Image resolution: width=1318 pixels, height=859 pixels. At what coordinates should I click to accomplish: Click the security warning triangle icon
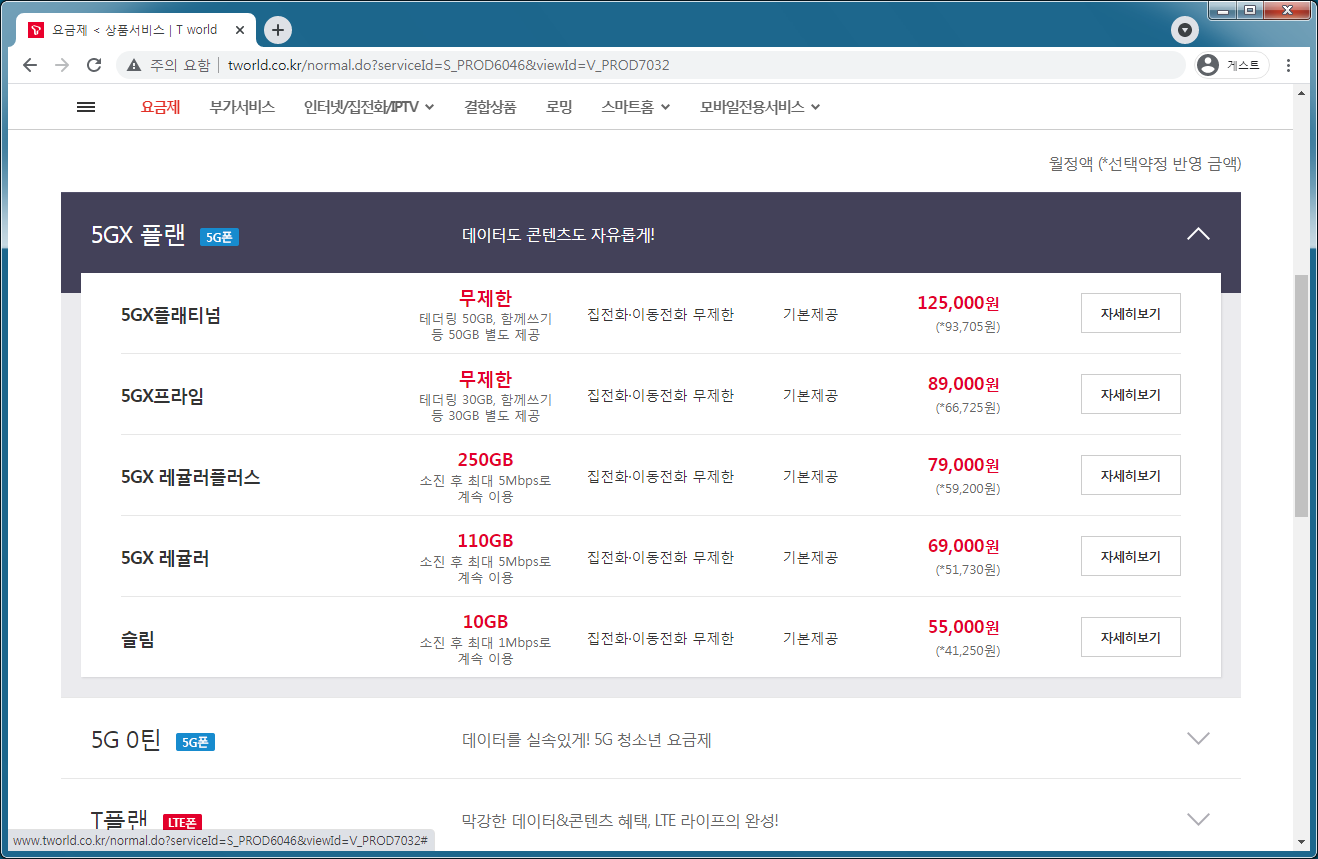coord(134,65)
